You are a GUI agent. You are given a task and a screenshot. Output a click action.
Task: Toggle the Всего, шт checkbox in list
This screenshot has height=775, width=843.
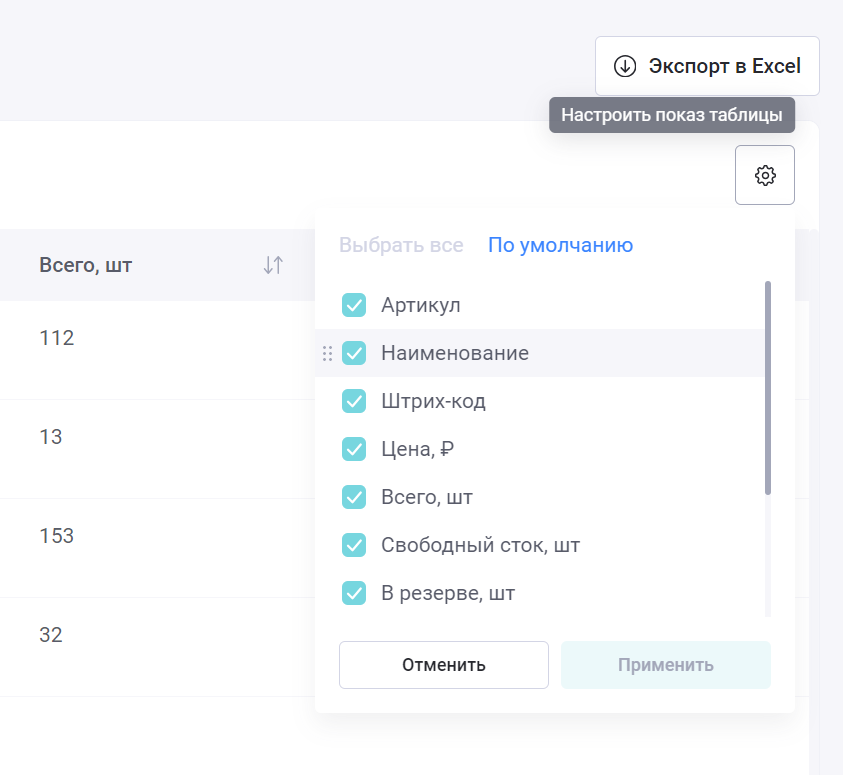354,497
